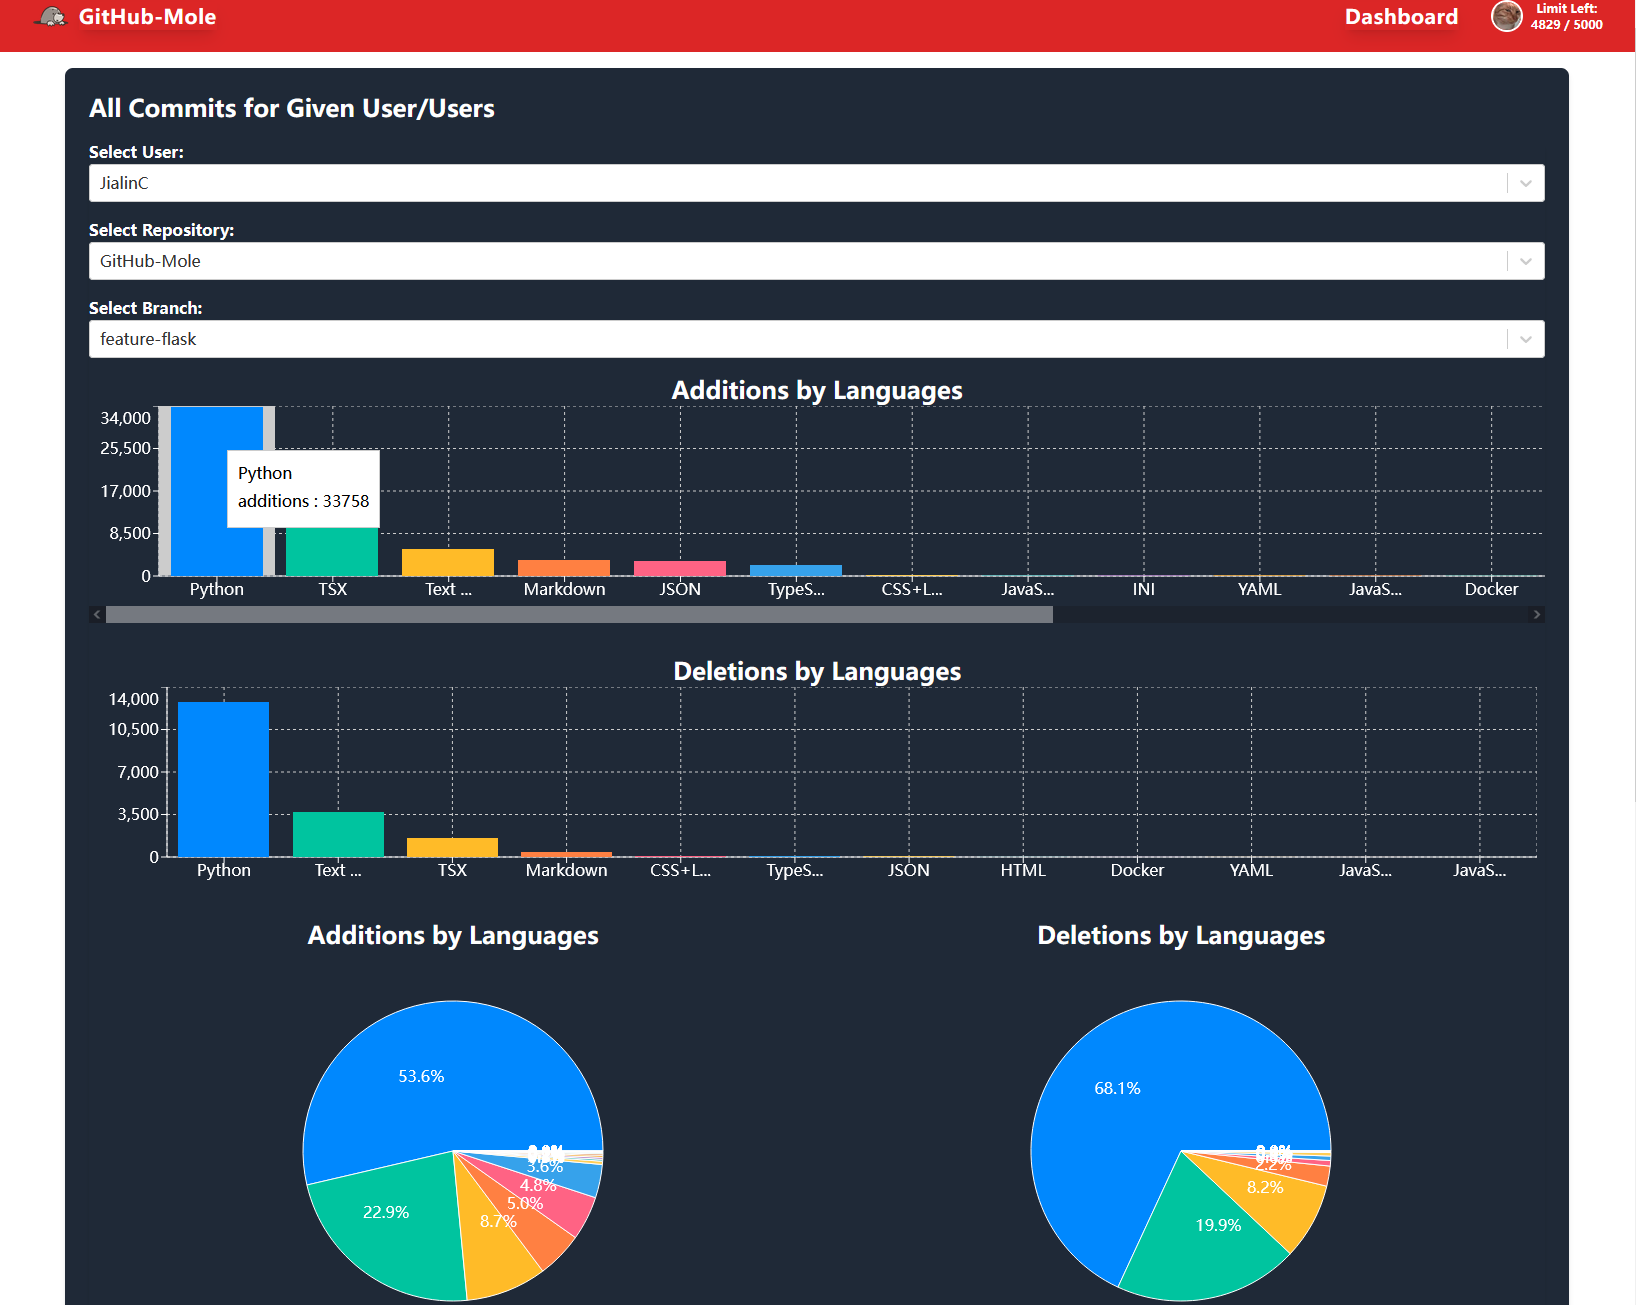
Task: Click the profile avatar in the top bar
Action: (1506, 17)
